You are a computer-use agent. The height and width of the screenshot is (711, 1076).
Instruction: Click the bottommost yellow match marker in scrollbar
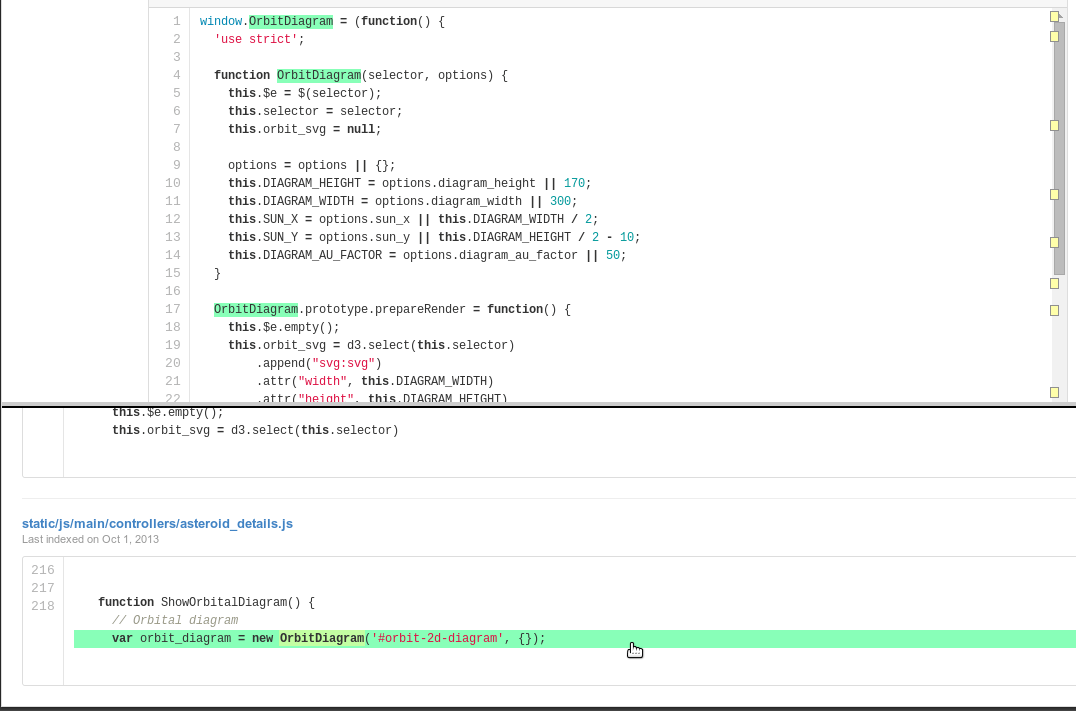pyautogui.click(x=1055, y=393)
